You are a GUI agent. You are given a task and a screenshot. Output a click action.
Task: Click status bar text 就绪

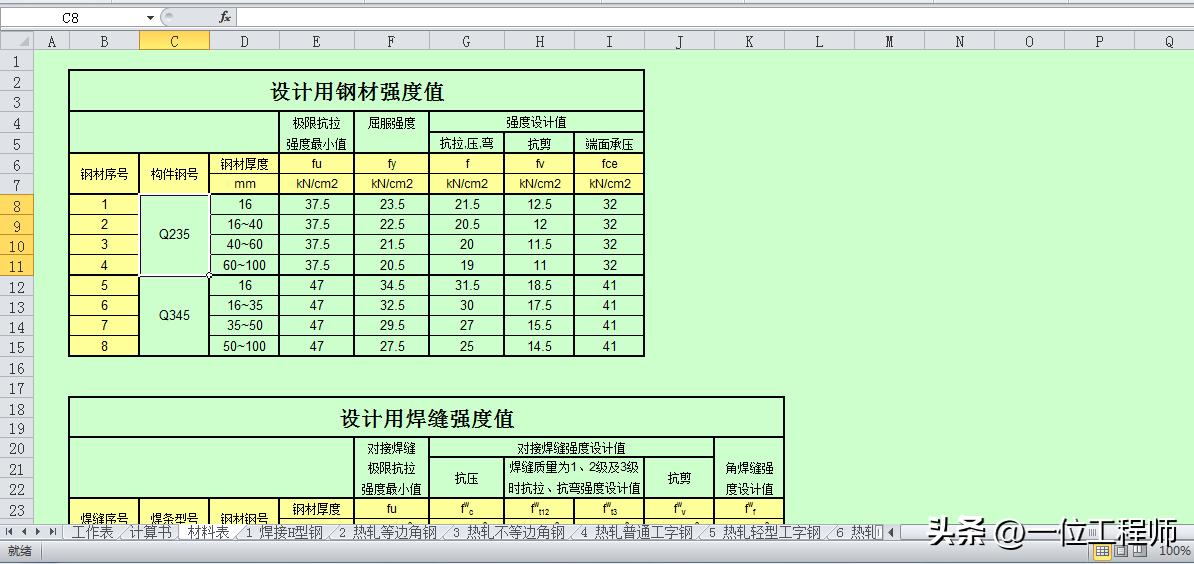tap(20, 550)
